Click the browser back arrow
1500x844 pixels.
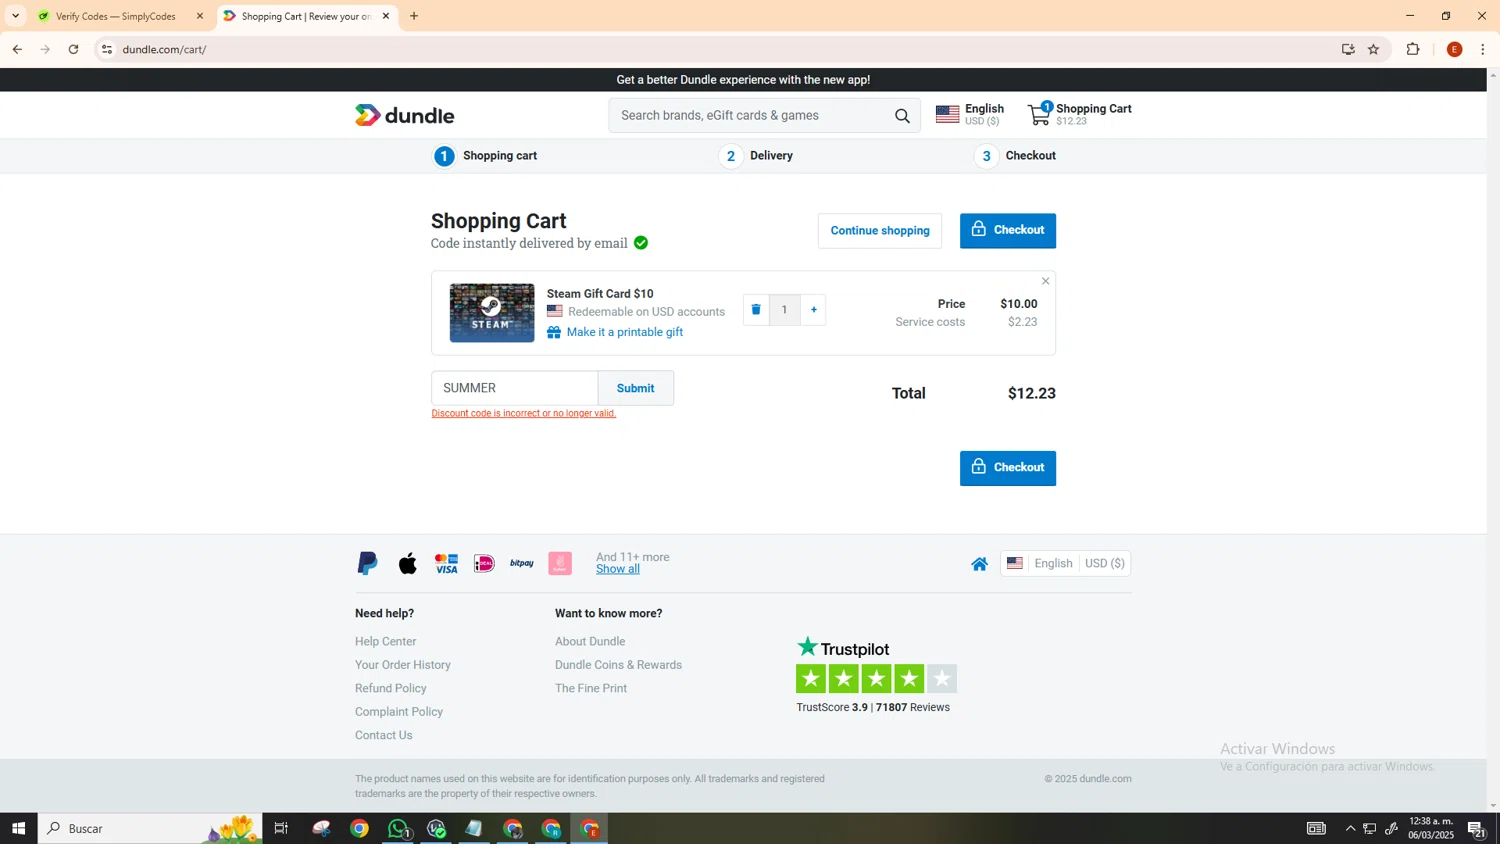point(17,49)
